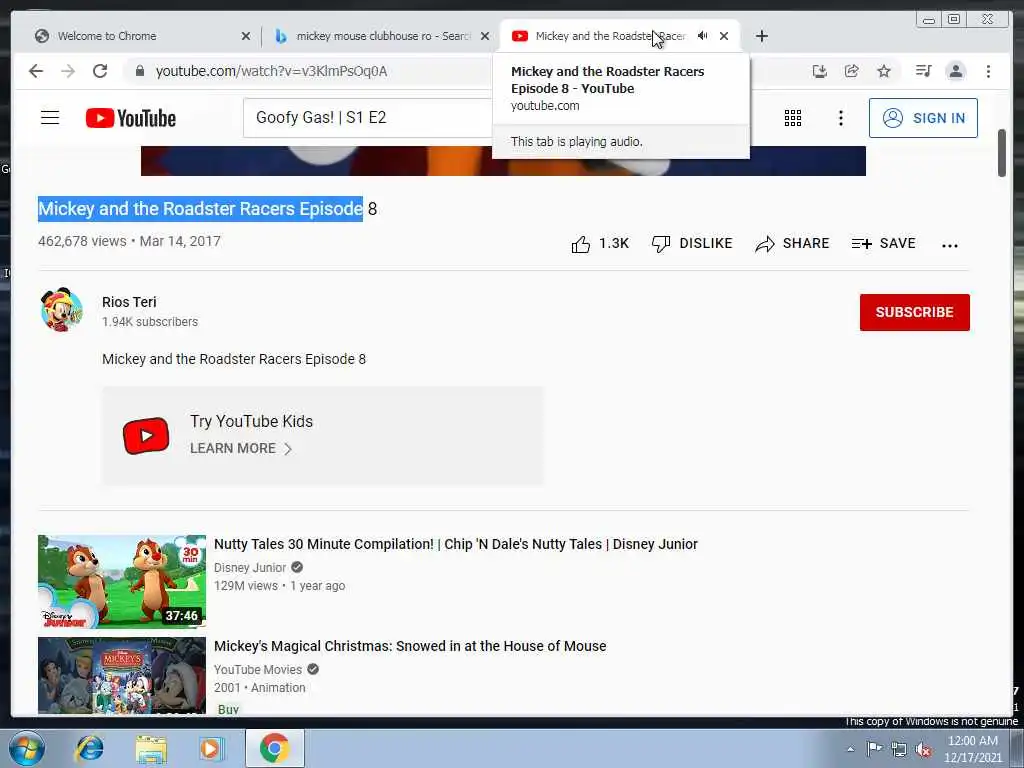Open the YouTube hamburger guide menu
This screenshot has height=768, width=1024.
tap(50, 118)
